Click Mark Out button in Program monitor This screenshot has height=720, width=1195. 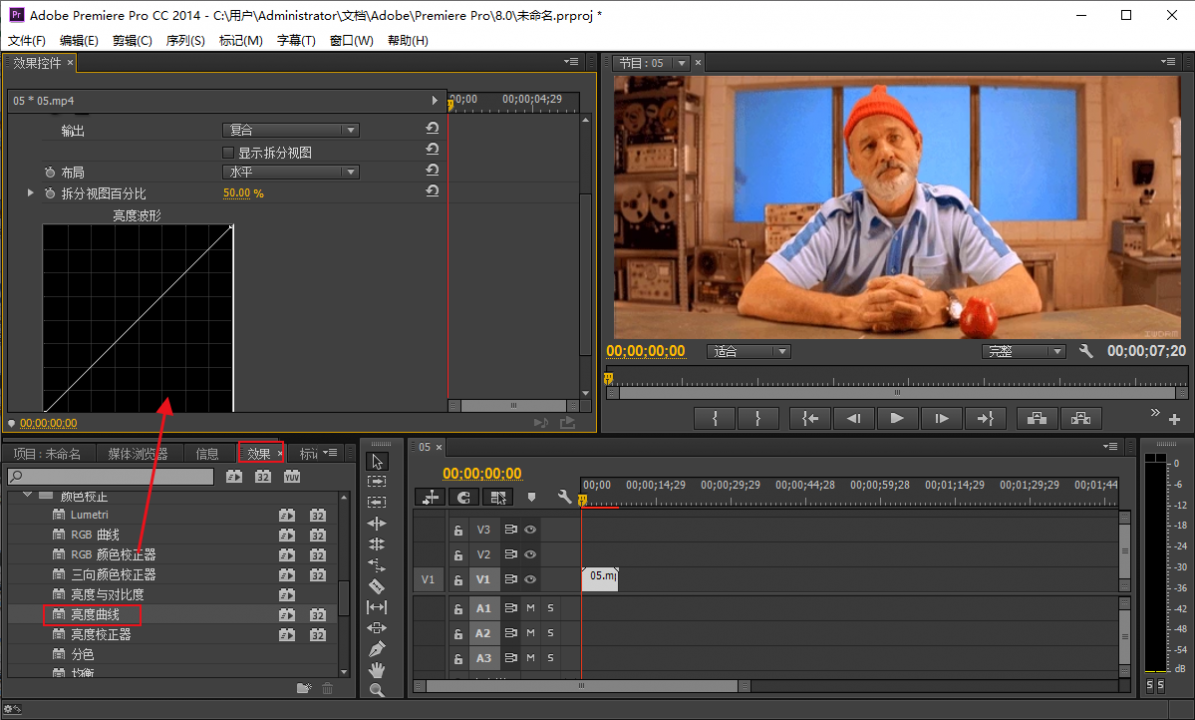[x=758, y=418]
